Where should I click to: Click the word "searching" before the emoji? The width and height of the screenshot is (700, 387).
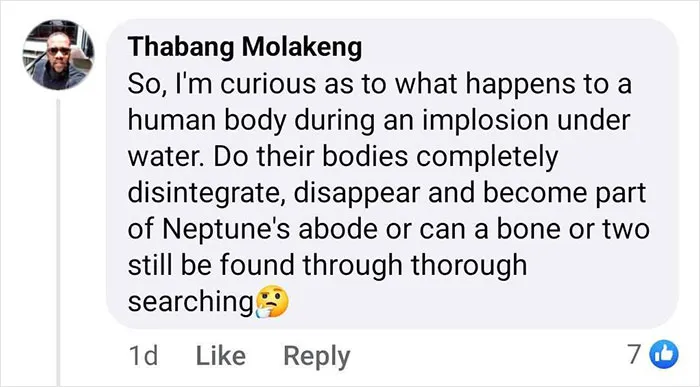[191, 302]
